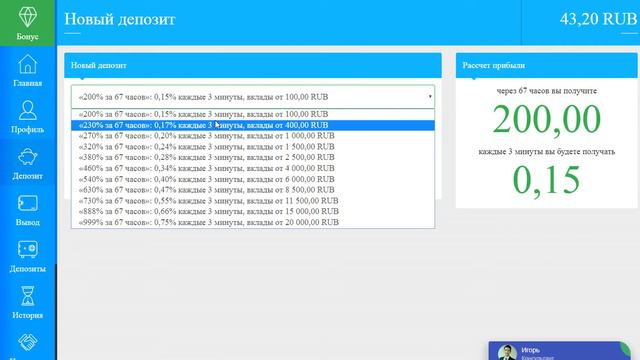
Task: Open Депозит piggy bank icon
Action: click(27, 157)
